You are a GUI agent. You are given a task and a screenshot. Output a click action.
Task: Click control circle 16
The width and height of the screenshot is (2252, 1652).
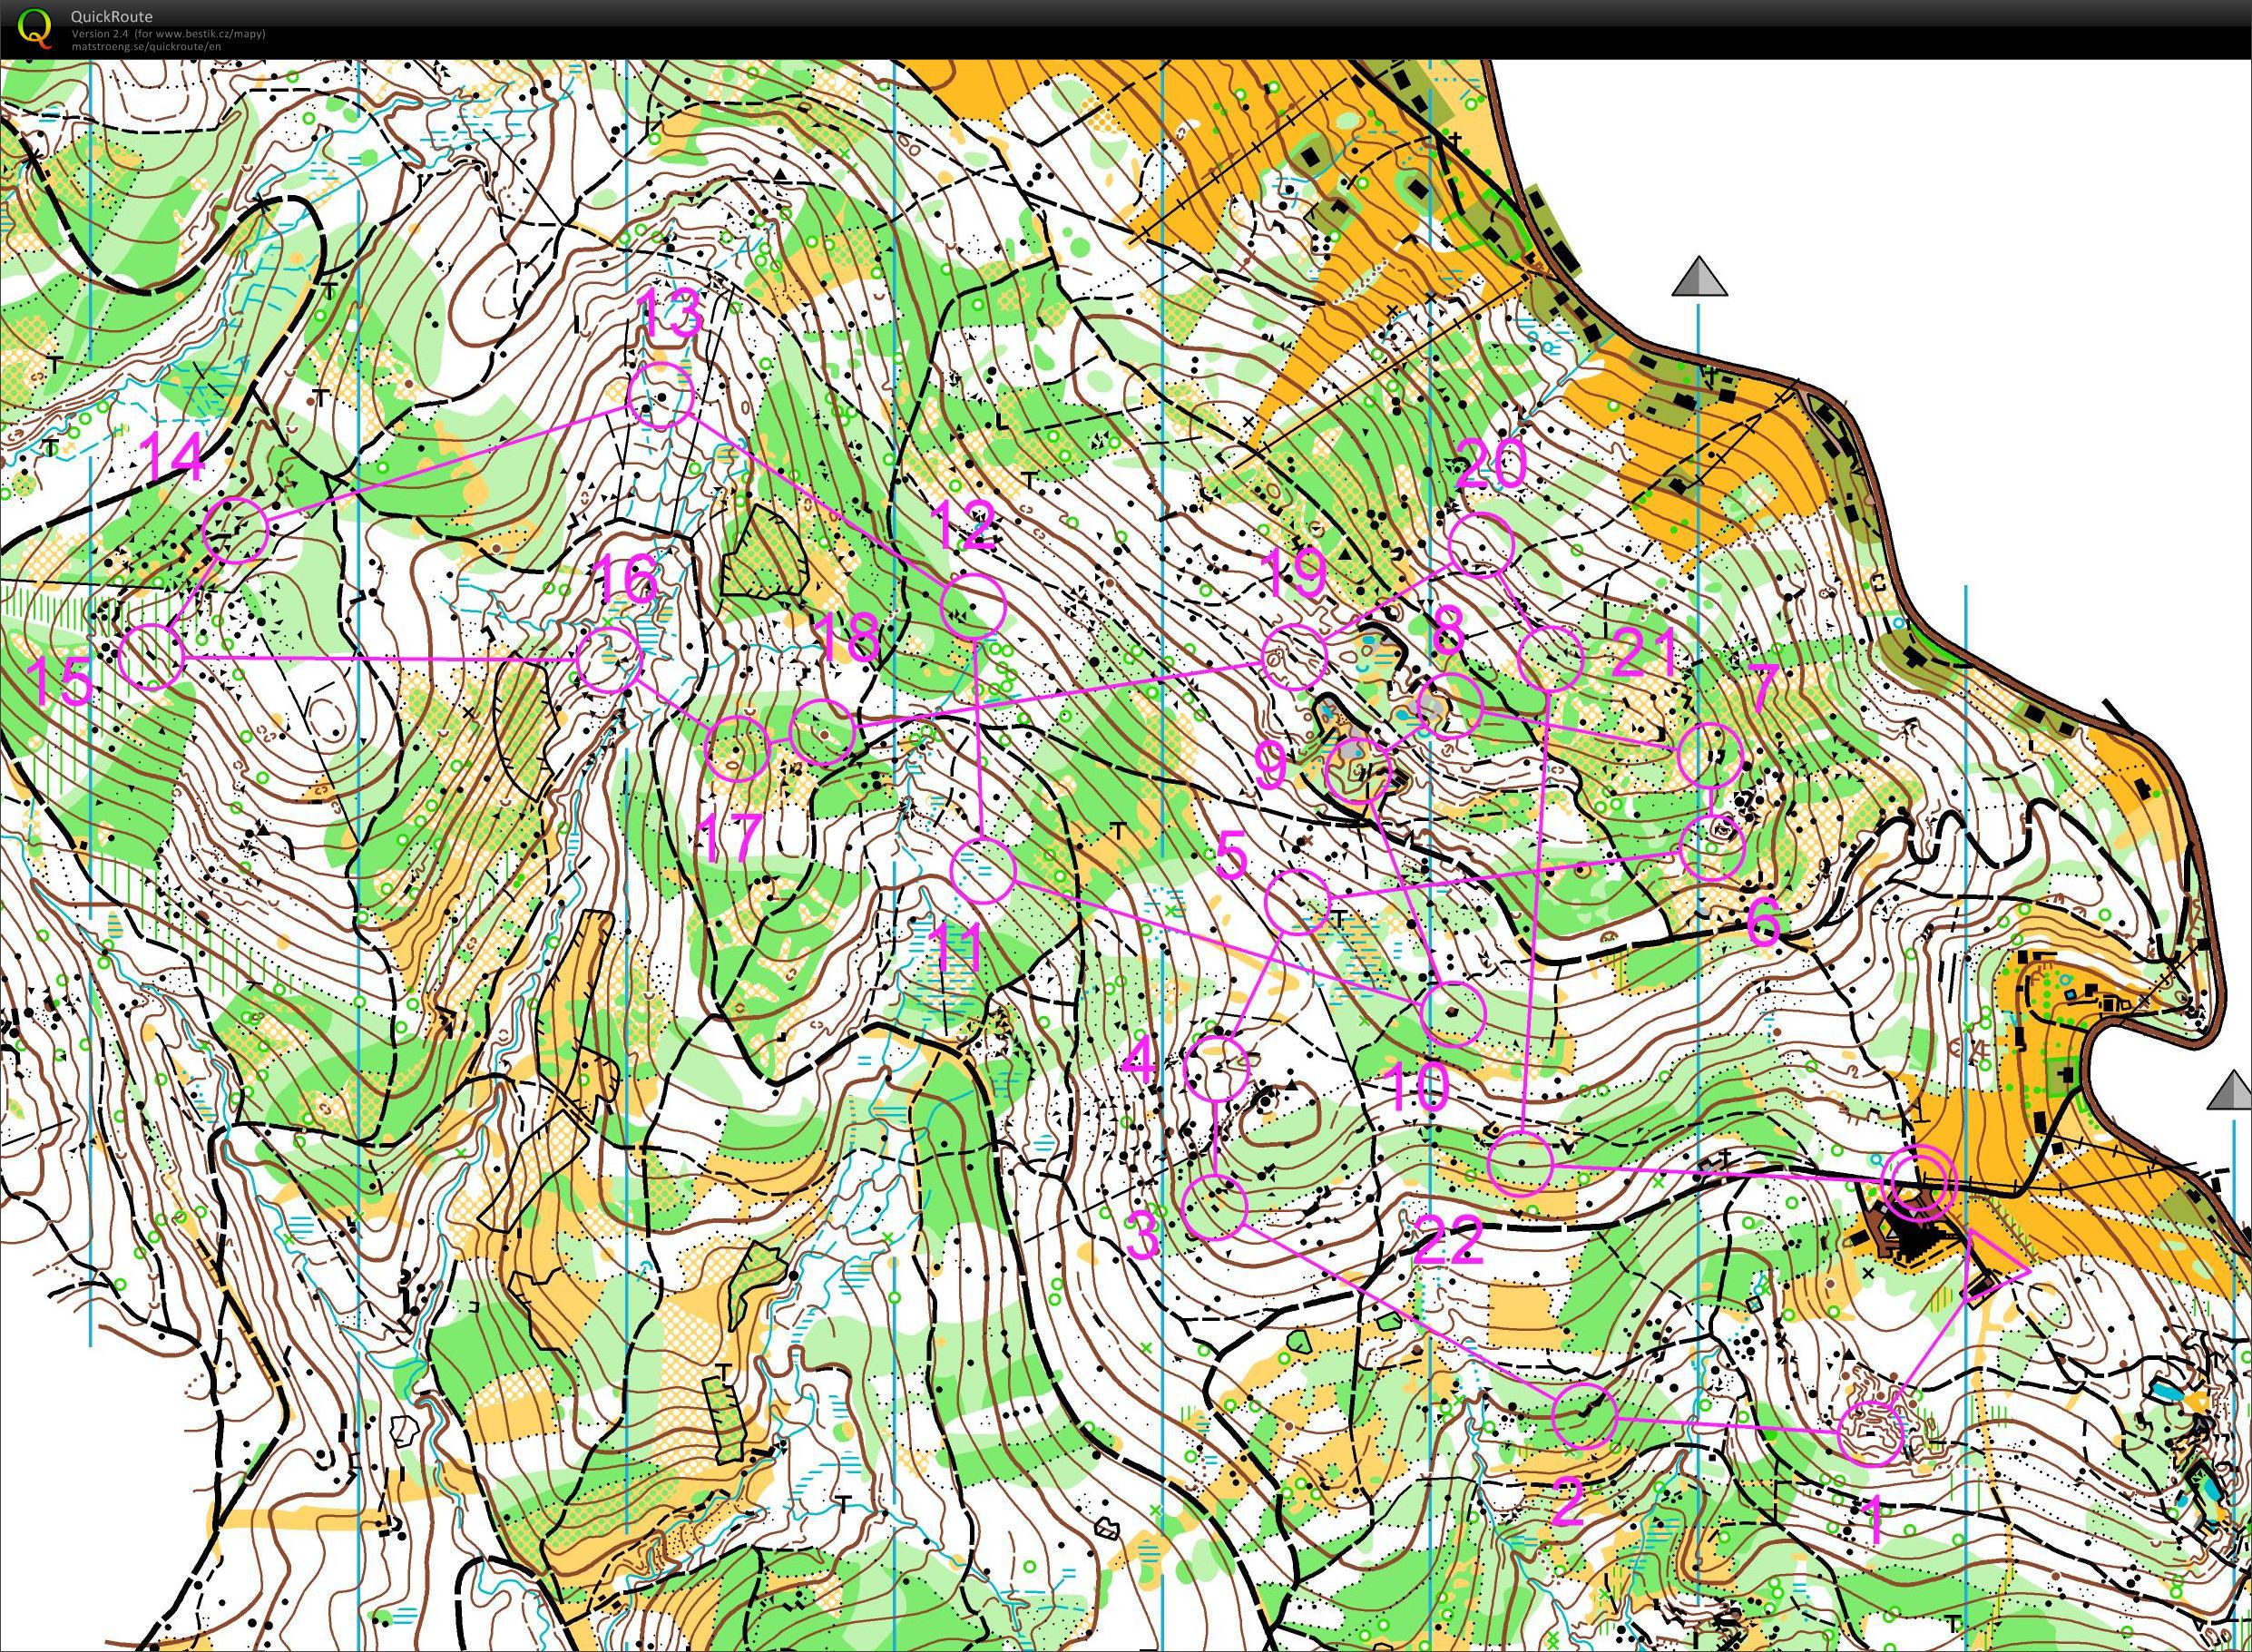(x=609, y=660)
